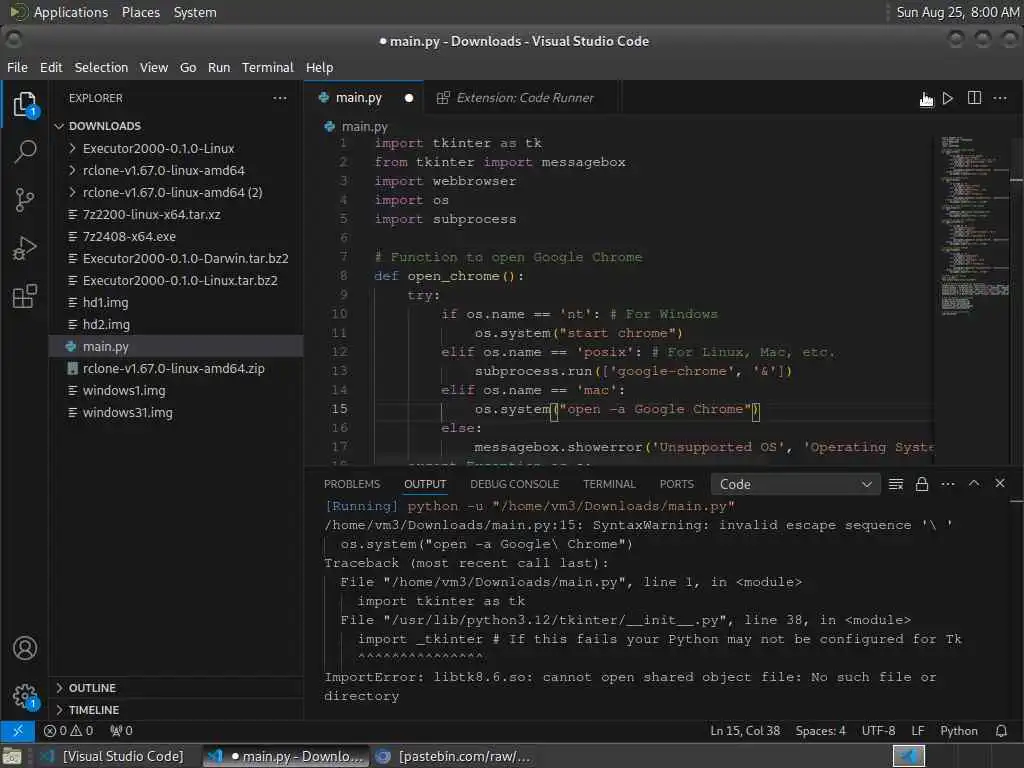Switch to the PROBLEMS panel tab
1024x768 pixels.
click(x=351, y=484)
